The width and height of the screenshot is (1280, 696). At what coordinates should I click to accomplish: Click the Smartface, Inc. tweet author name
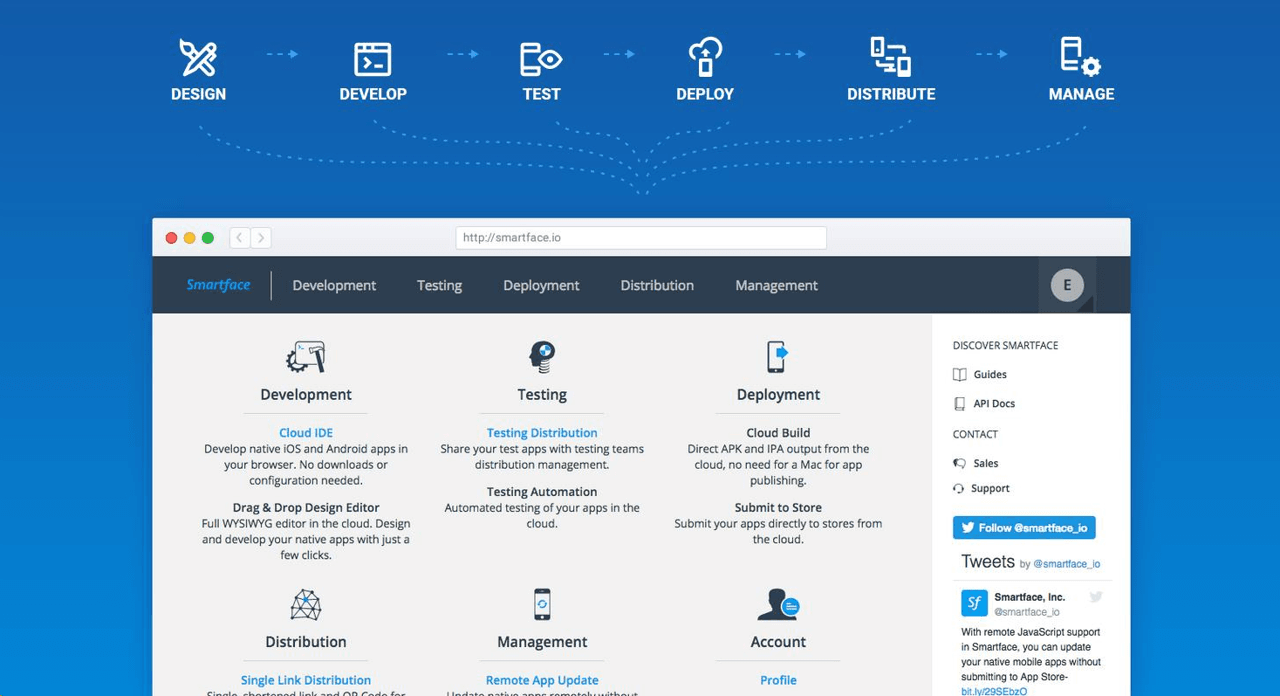1029,597
